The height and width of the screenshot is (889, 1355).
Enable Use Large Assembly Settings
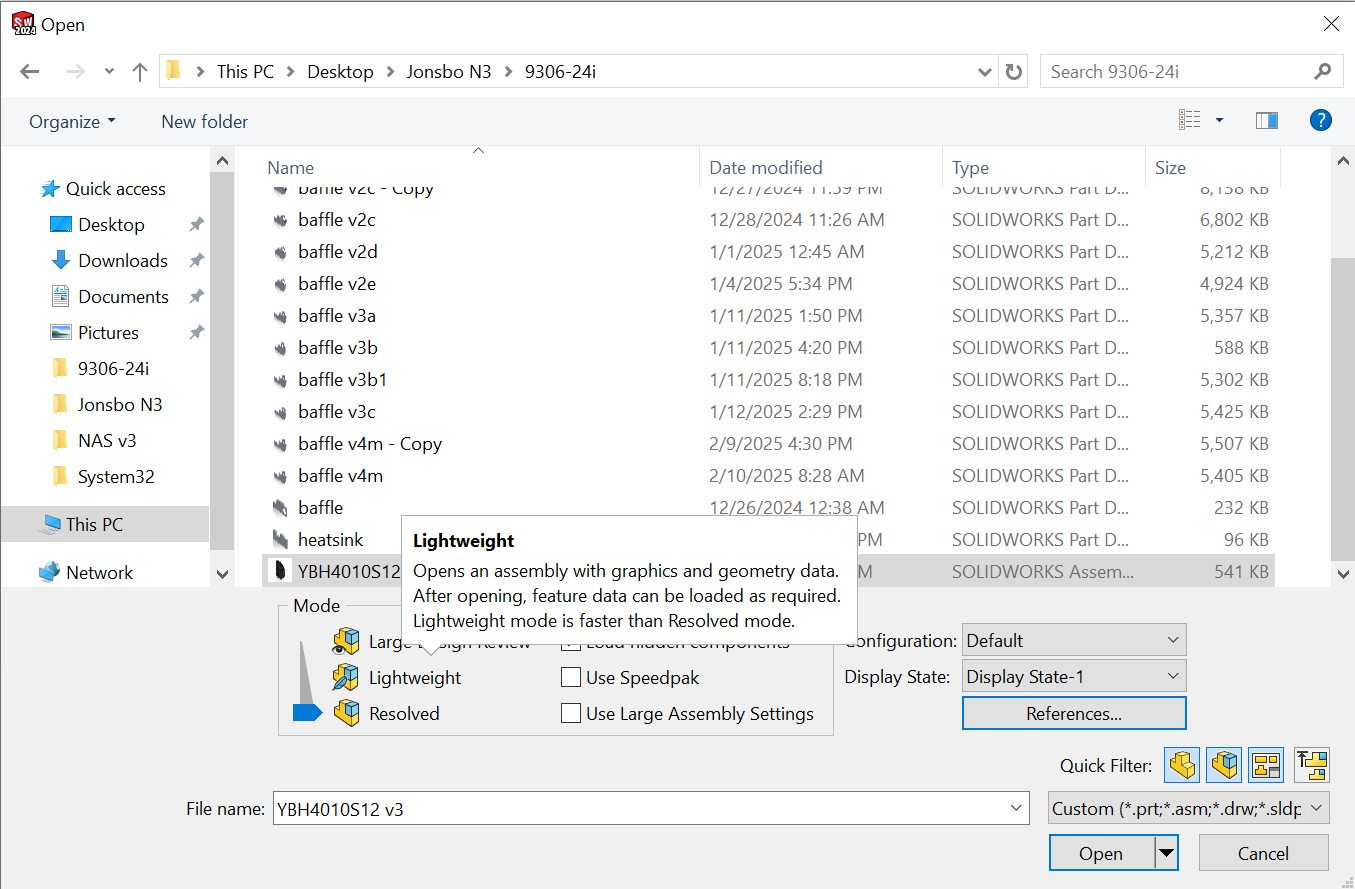(571, 713)
